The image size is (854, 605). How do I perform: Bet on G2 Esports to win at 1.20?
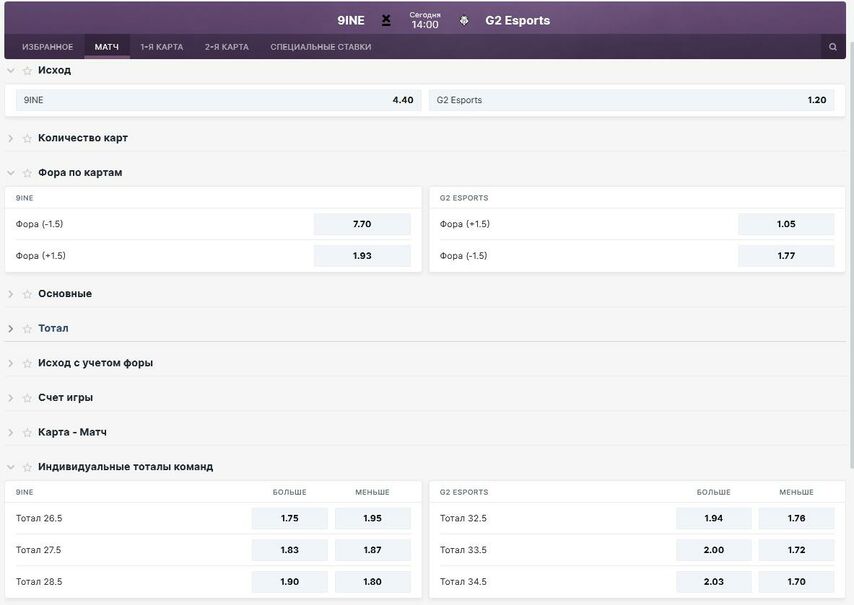pos(632,100)
